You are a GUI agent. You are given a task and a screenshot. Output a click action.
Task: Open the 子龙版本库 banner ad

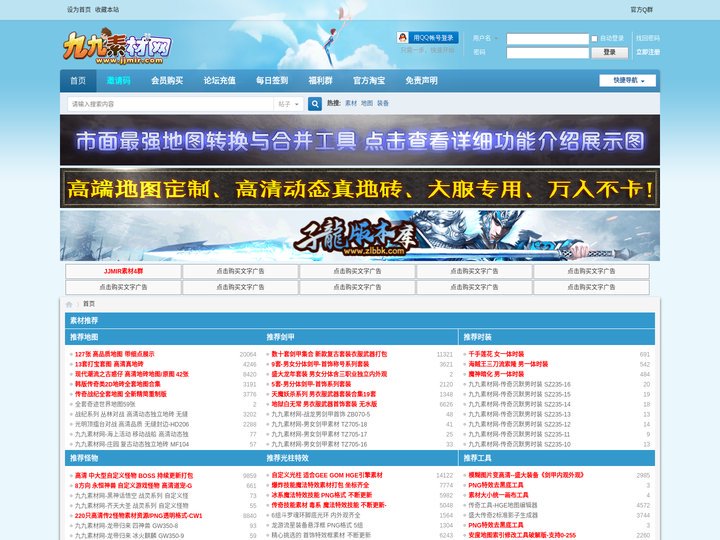(x=360, y=236)
